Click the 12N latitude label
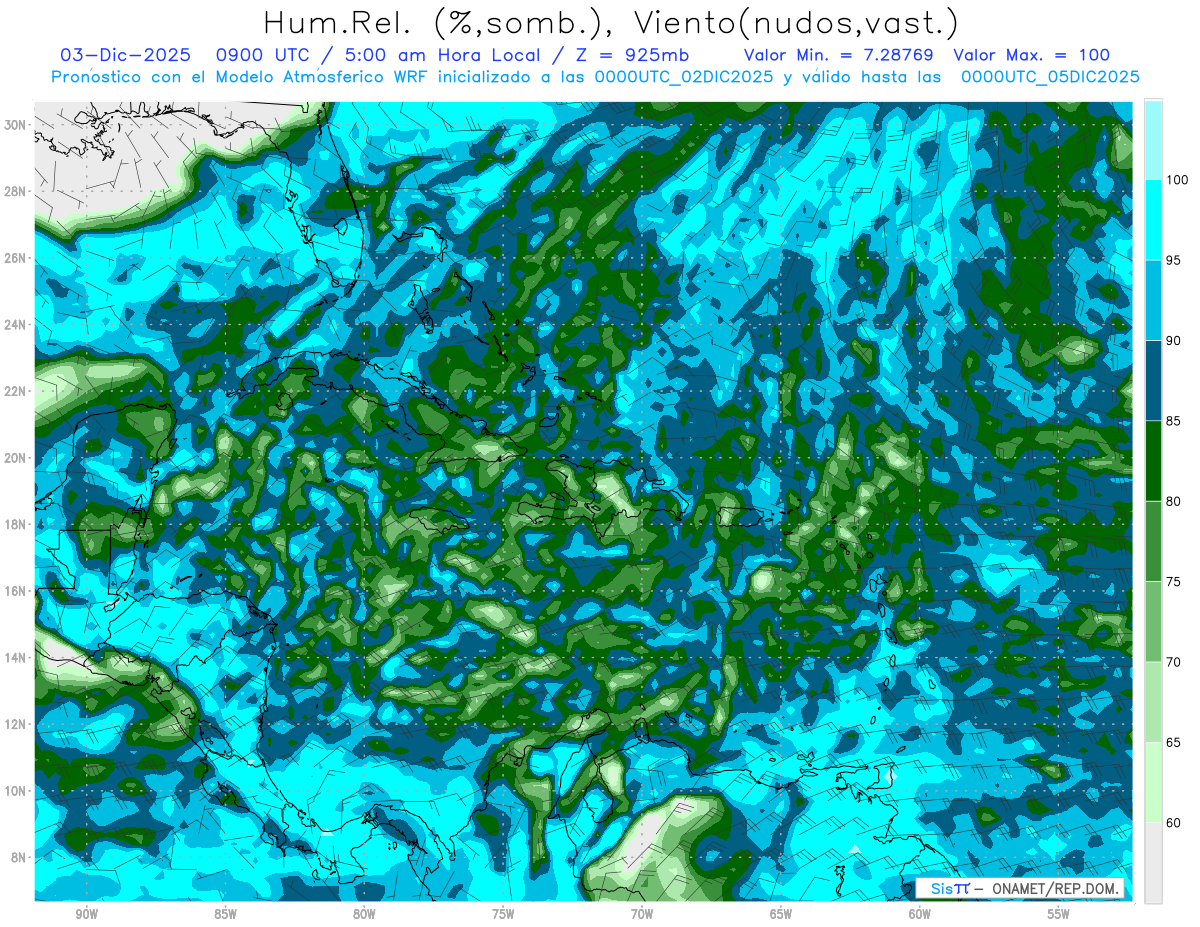 point(16,724)
